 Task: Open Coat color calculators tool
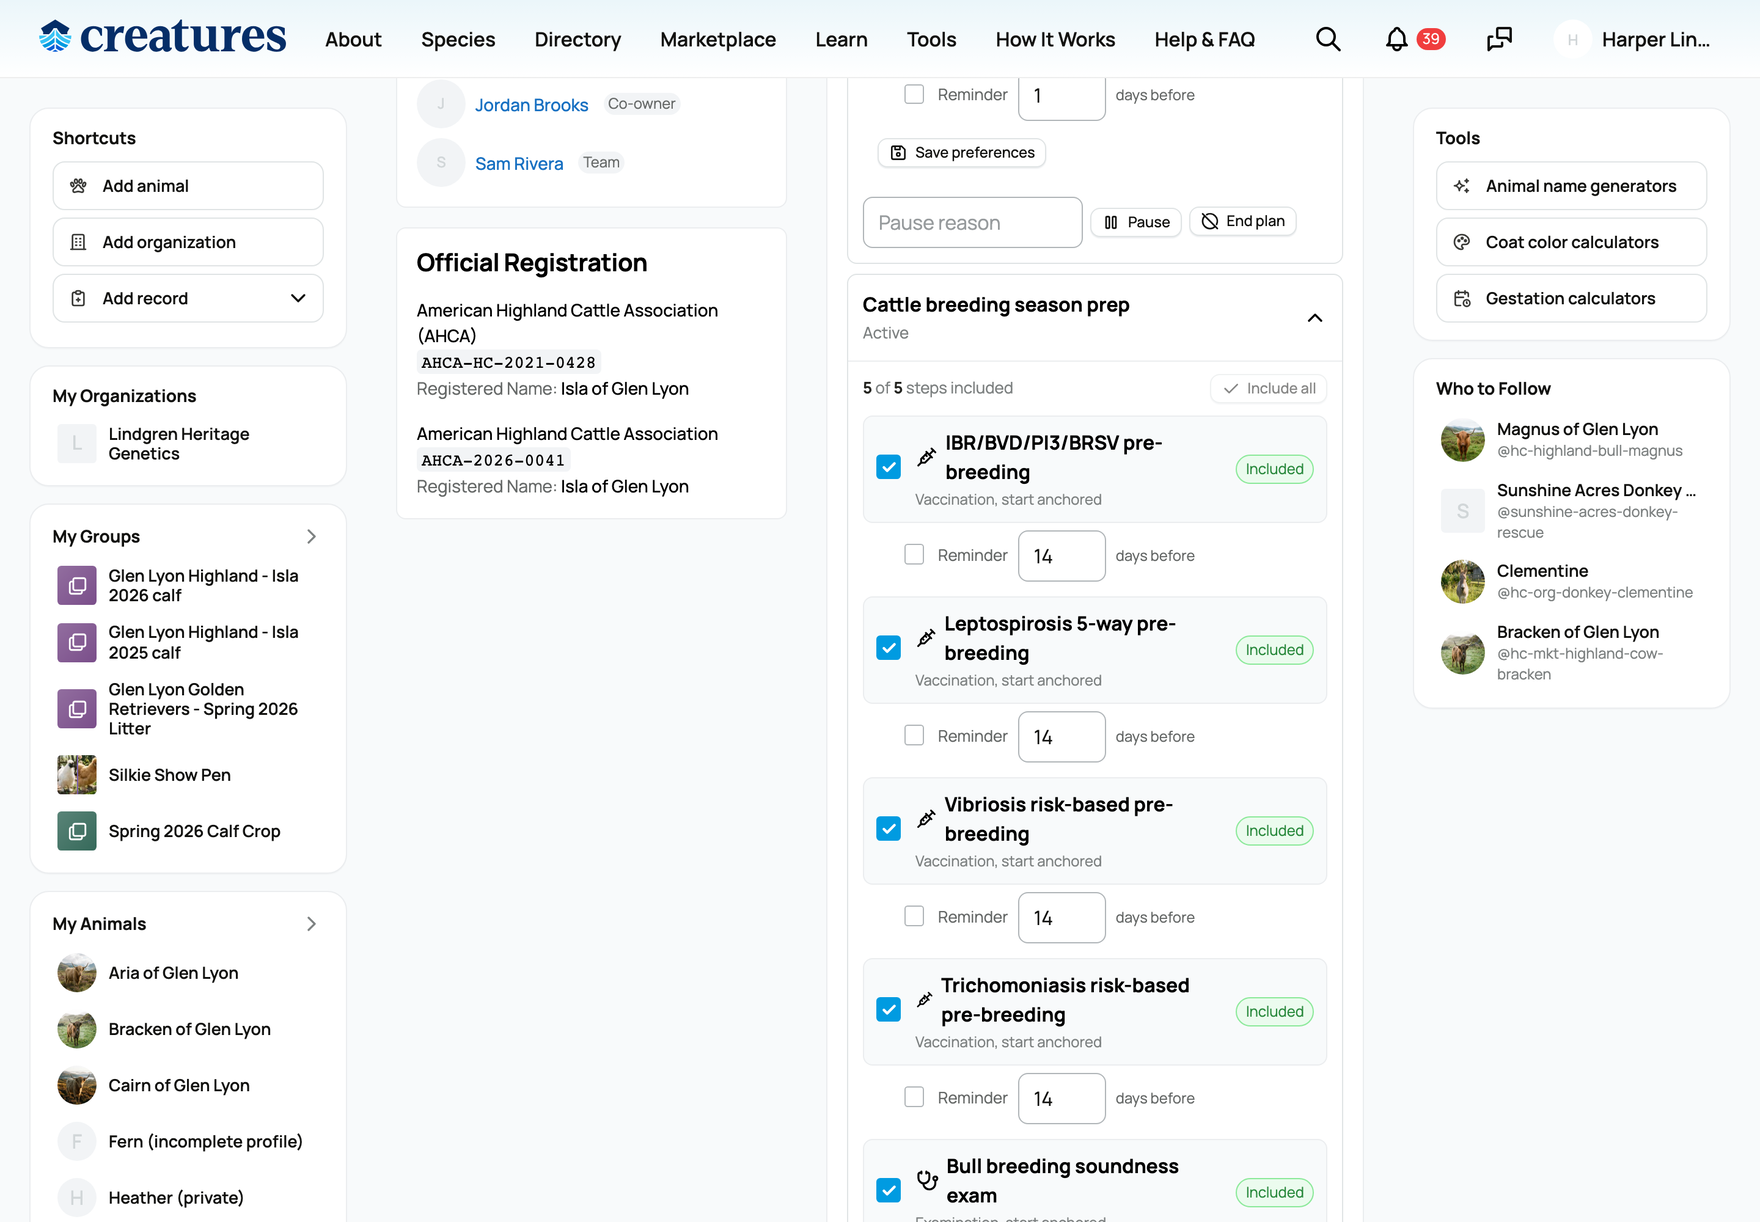pos(1571,242)
